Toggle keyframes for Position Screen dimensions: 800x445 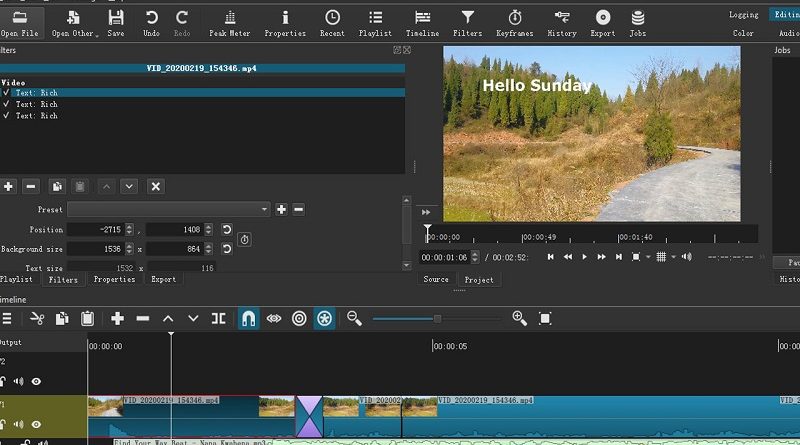point(244,239)
